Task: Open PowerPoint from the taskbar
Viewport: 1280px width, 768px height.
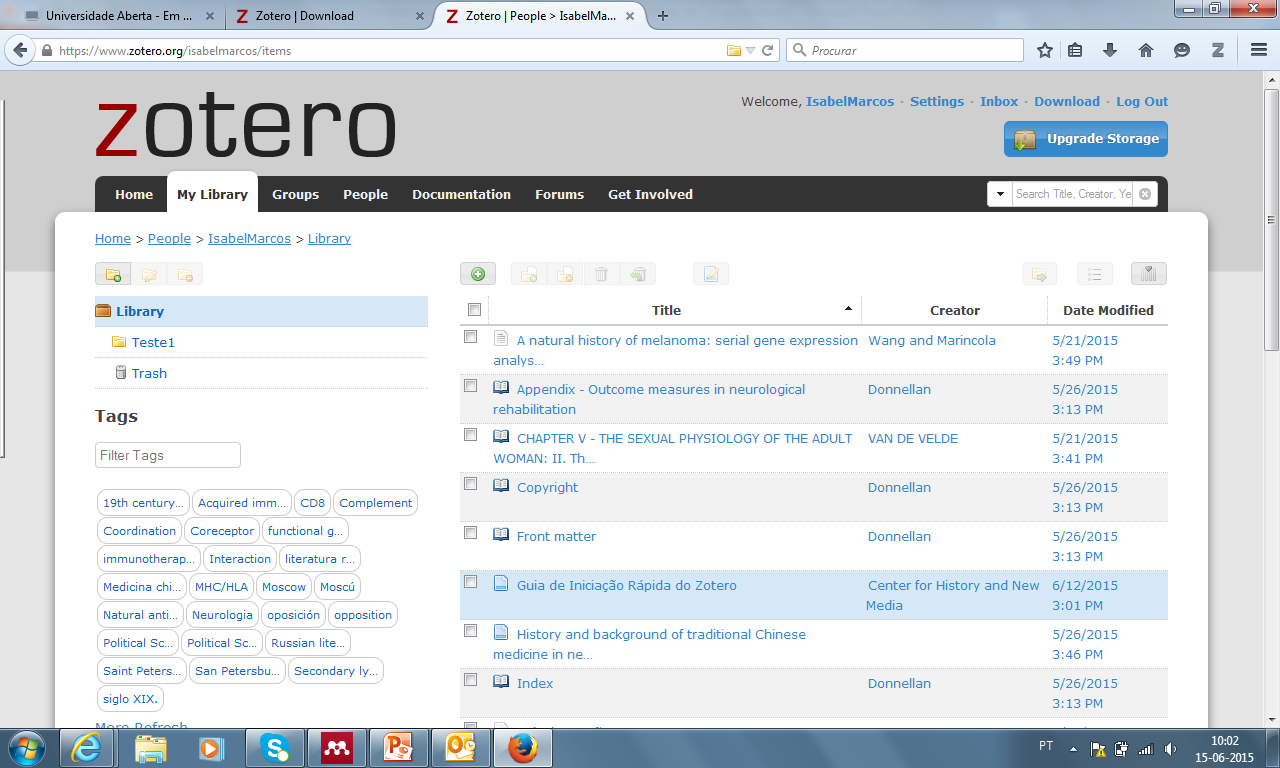Action: (397, 748)
